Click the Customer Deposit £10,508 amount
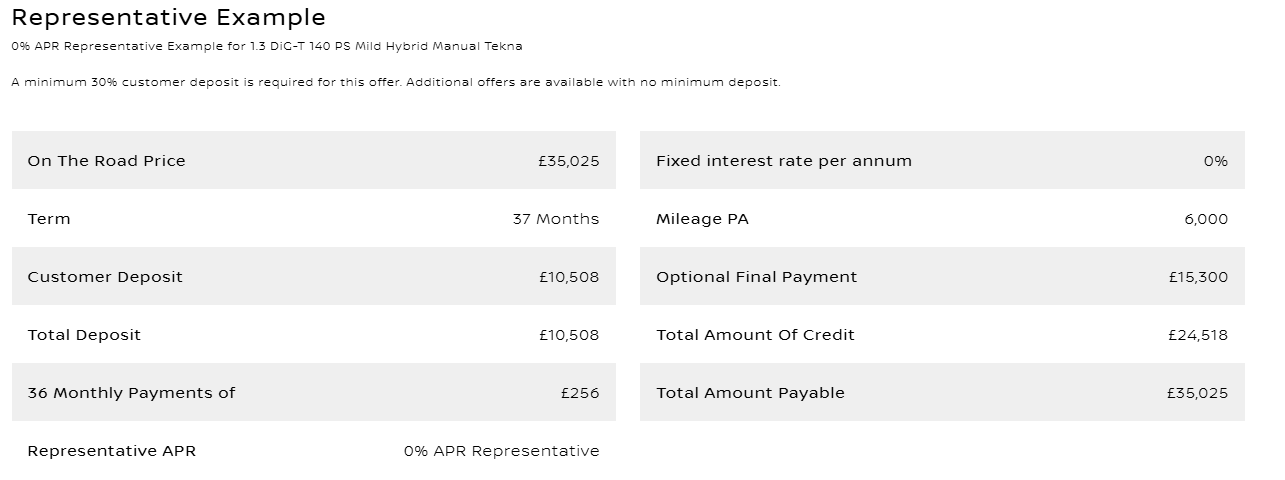The height and width of the screenshot is (480, 1285). (x=568, y=277)
